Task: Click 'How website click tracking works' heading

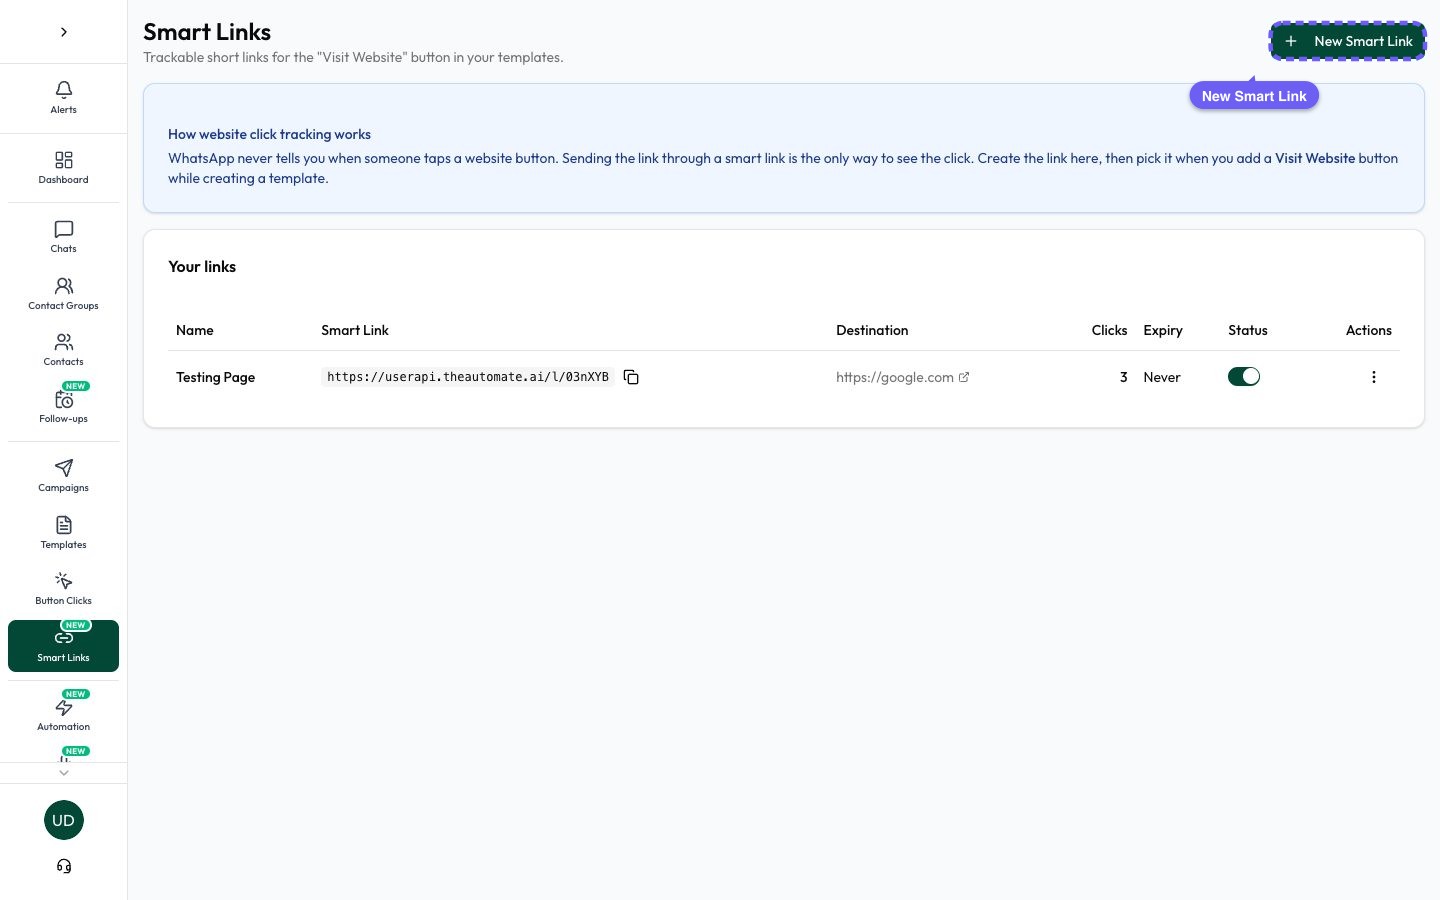Action: tap(269, 134)
